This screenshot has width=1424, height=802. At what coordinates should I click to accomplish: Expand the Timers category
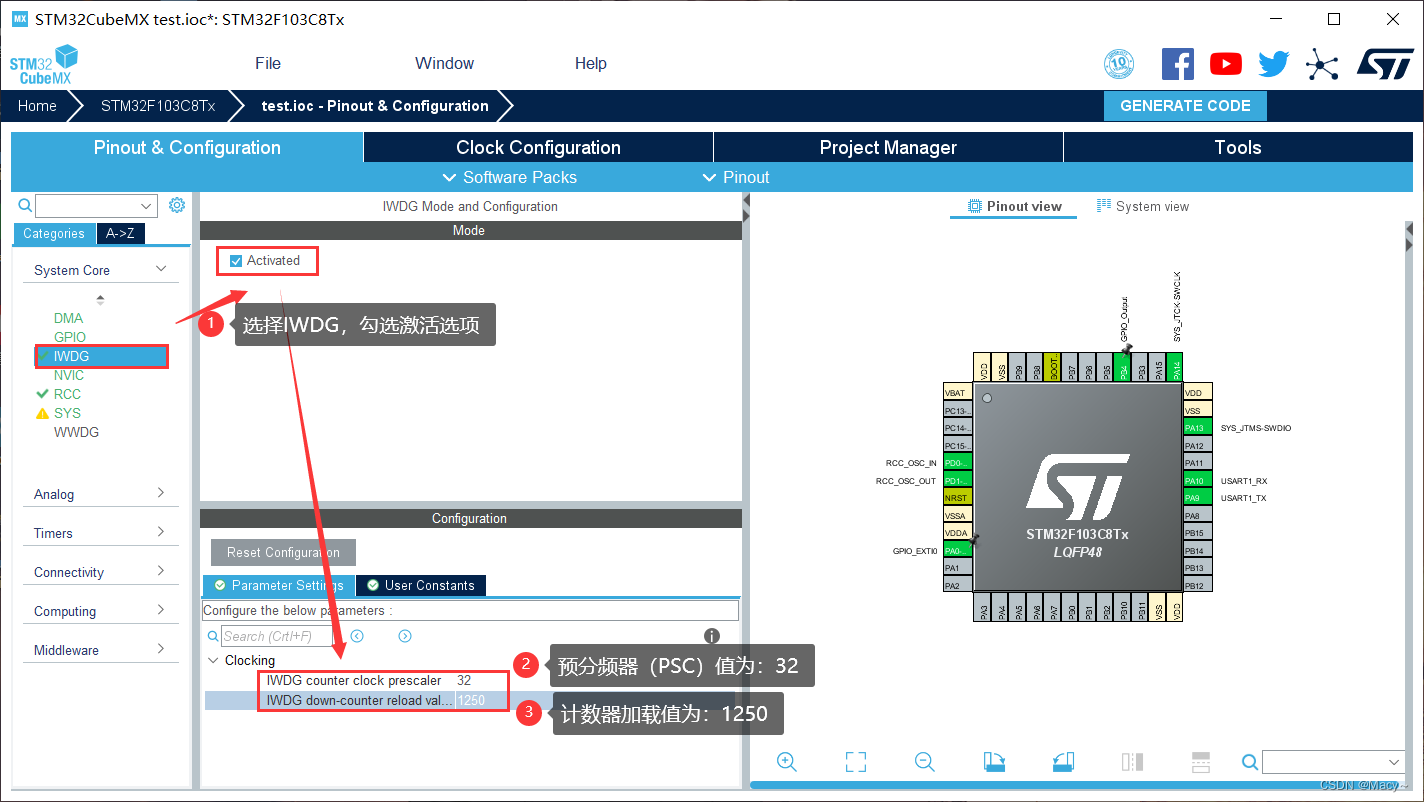tap(99, 533)
